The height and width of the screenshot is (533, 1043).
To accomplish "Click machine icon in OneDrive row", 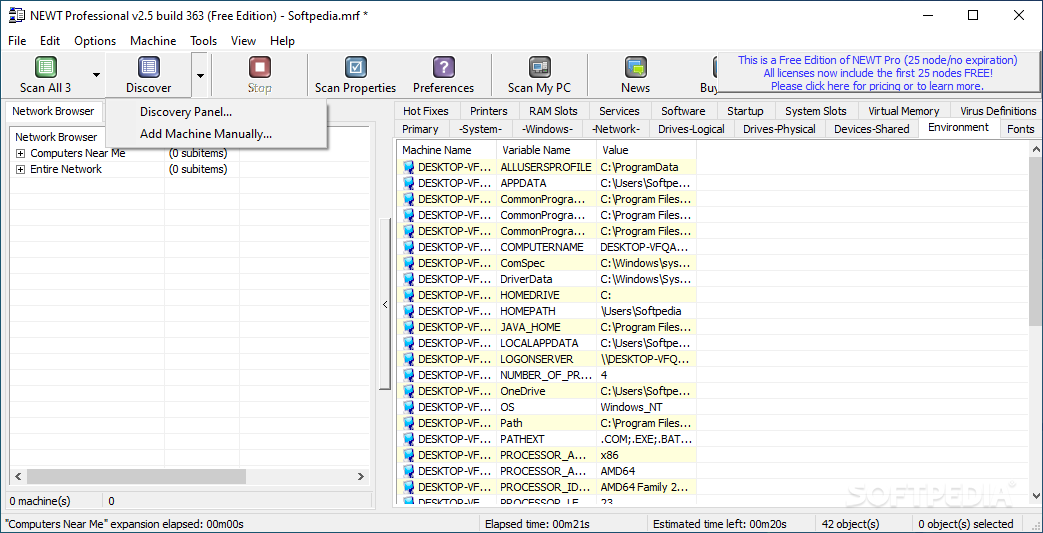I will click(409, 391).
